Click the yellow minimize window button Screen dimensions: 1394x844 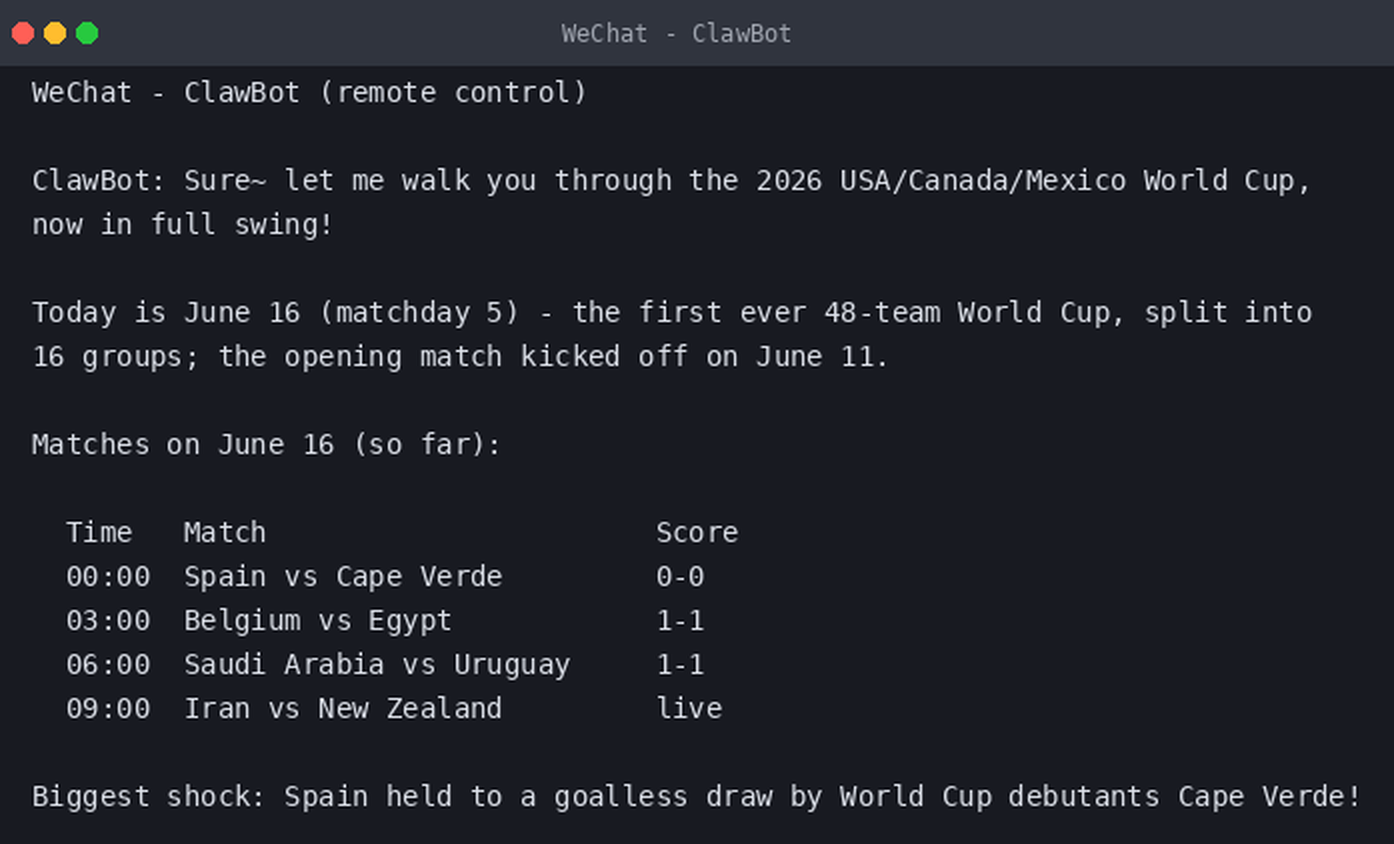coord(55,33)
